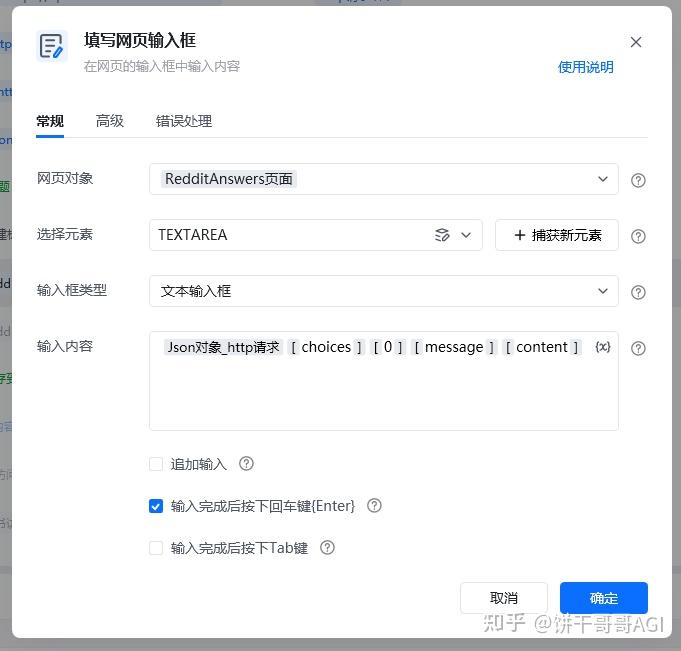The image size is (681, 651).
Task: Click help icon next to 网页对象
Action: (638, 180)
